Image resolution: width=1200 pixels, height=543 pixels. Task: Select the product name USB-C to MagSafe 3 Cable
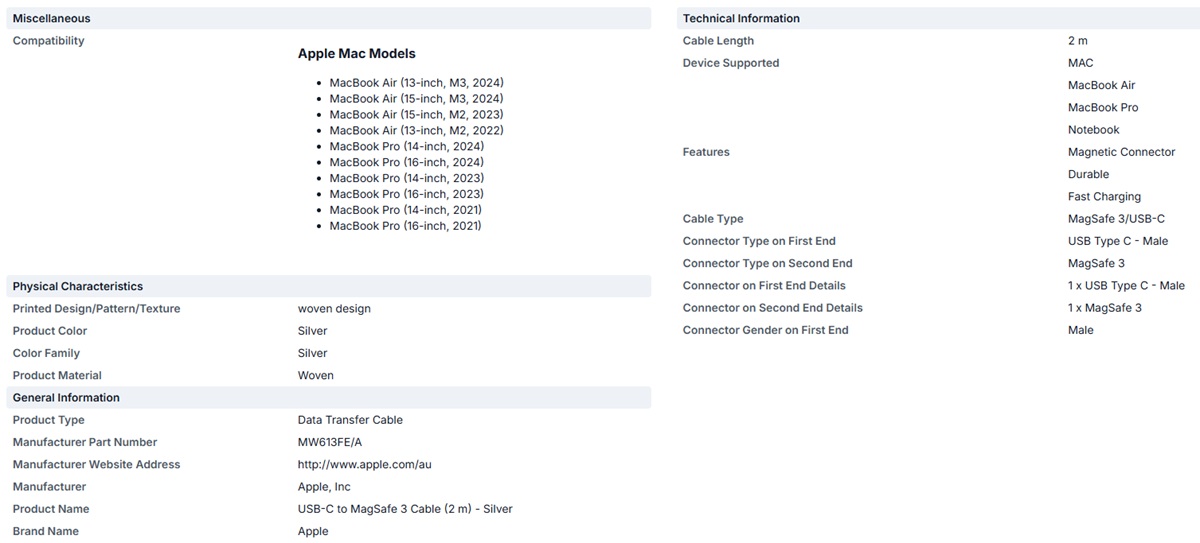[x=405, y=509]
